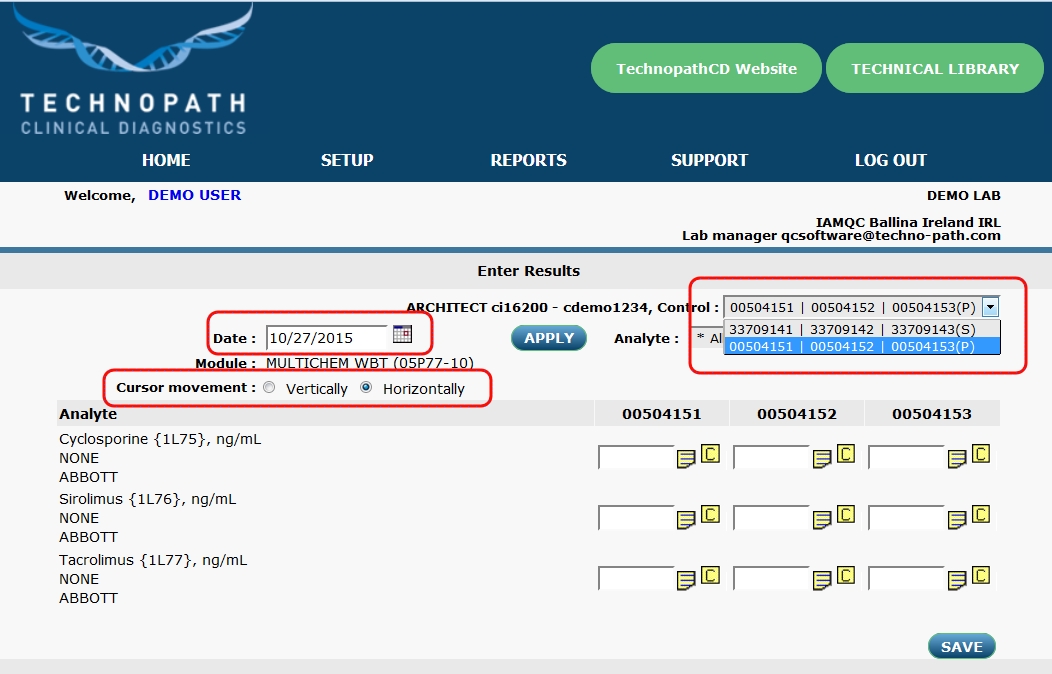Open the SETUP menu
This screenshot has height=674, width=1052.
347,160
